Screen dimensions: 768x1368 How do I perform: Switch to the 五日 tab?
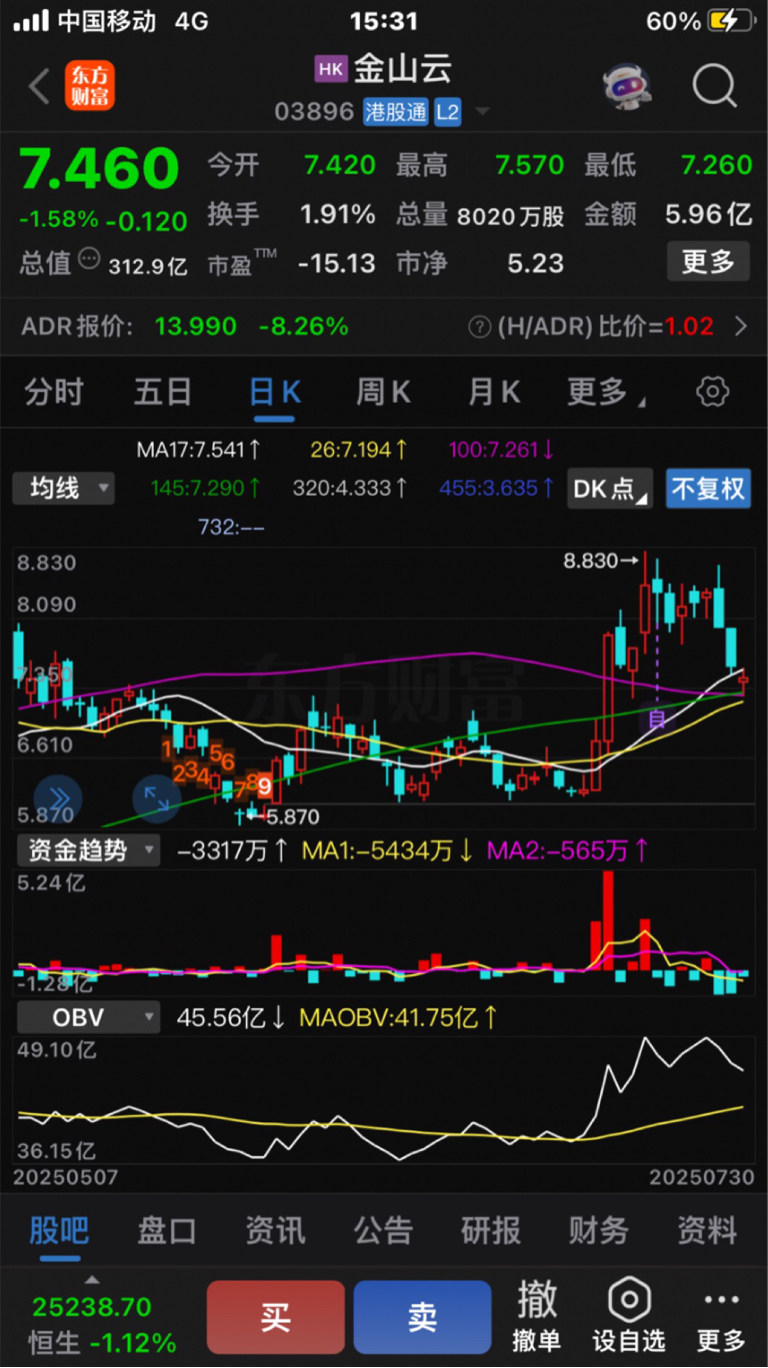tap(162, 392)
